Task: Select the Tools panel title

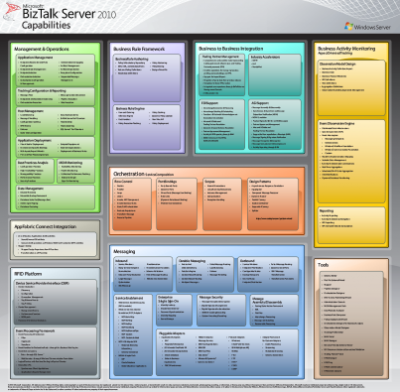Action: pyautogui.click(x=323, y=265)
